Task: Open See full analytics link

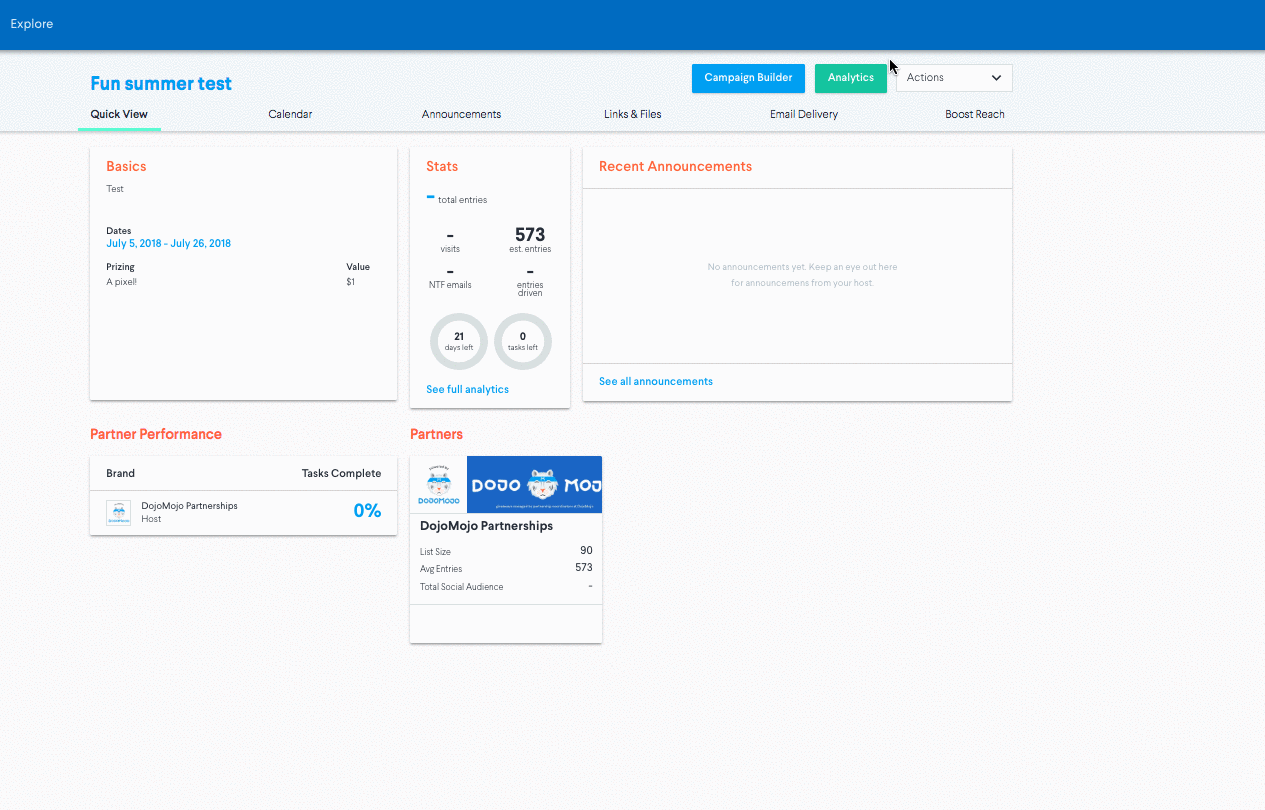Action: click(x=467, y=389)
